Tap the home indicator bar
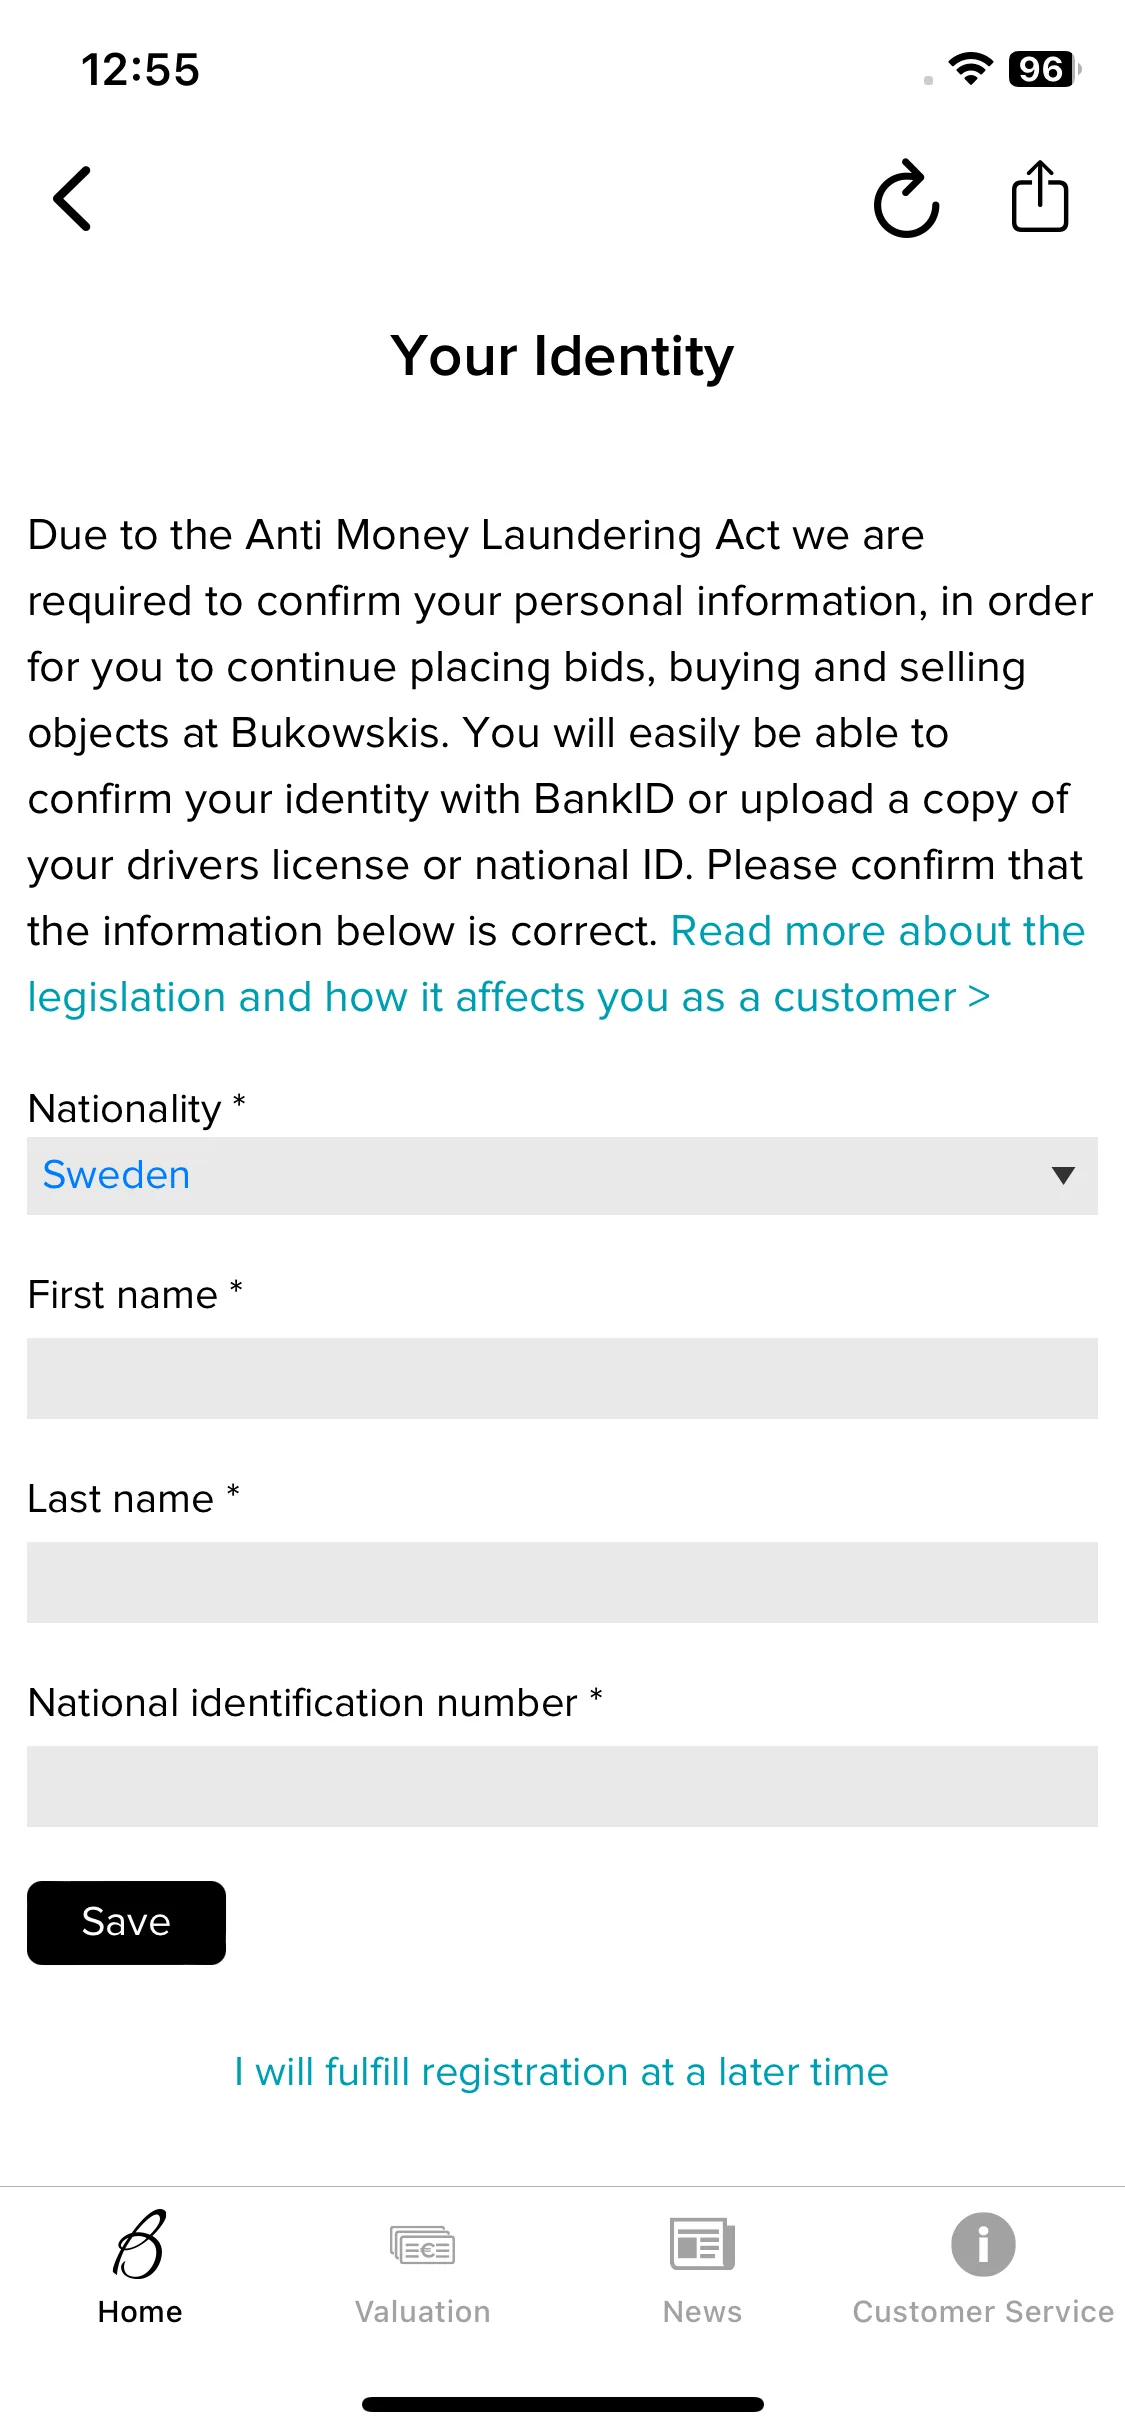The width and height of the screenshot is (1125, 2436). pos(563,2404)
